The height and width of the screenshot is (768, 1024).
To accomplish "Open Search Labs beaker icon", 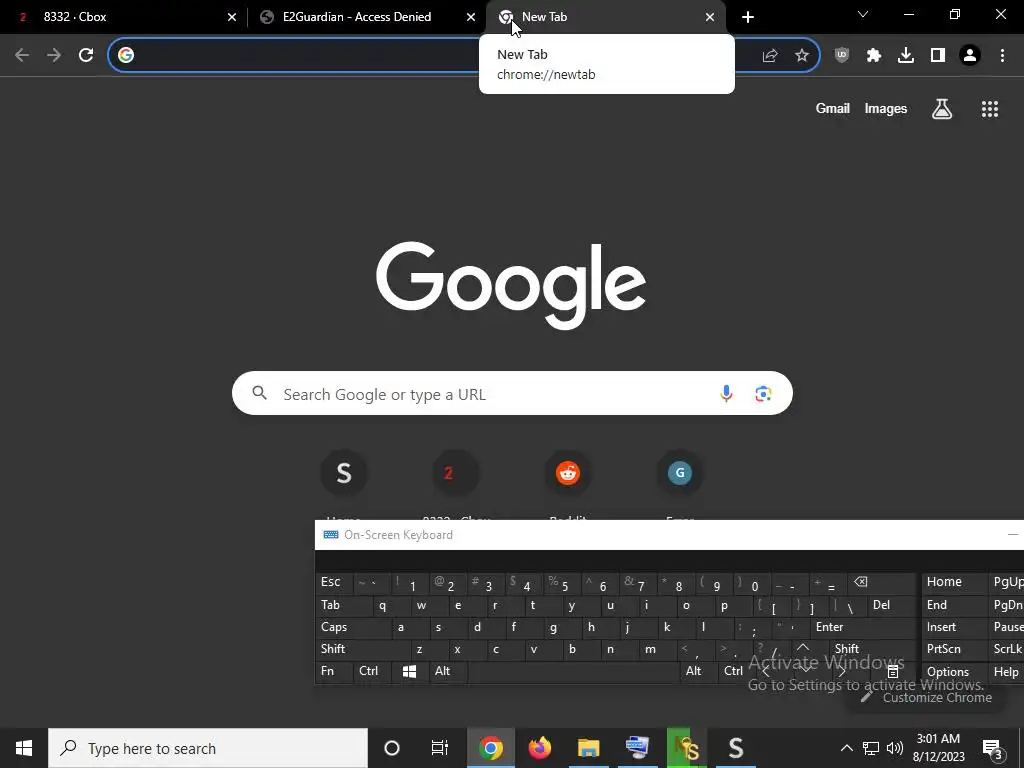I will [942, 109].
